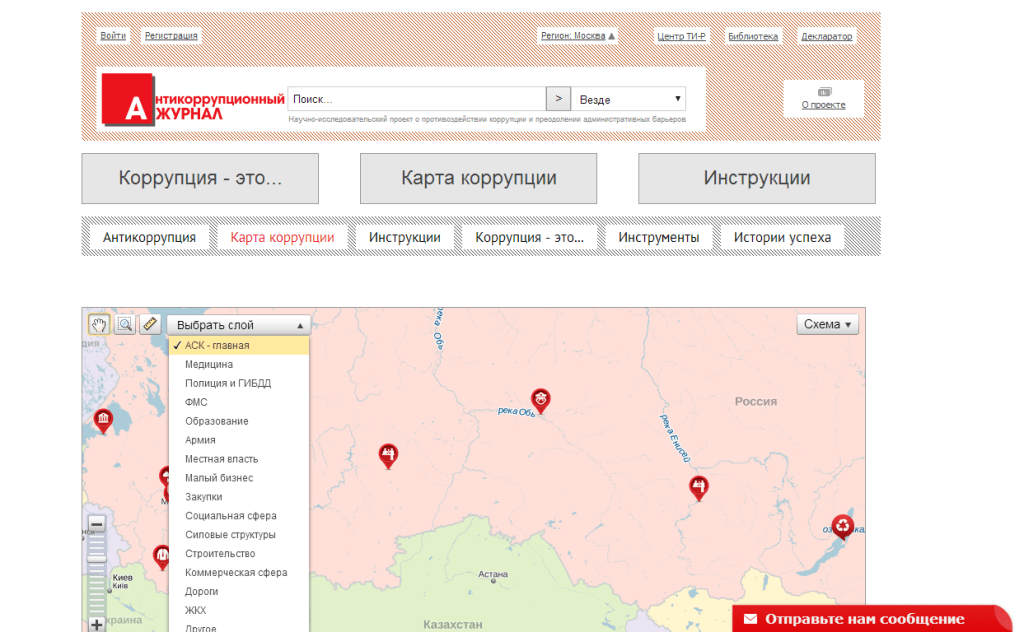
Task: Open the Схема map type dropdown
Action: (x=827, y=323)
